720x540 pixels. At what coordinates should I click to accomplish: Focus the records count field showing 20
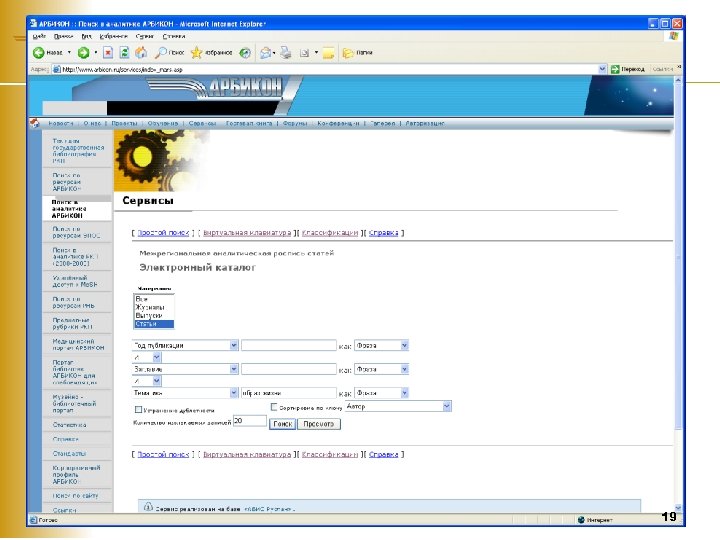point(250,421)
